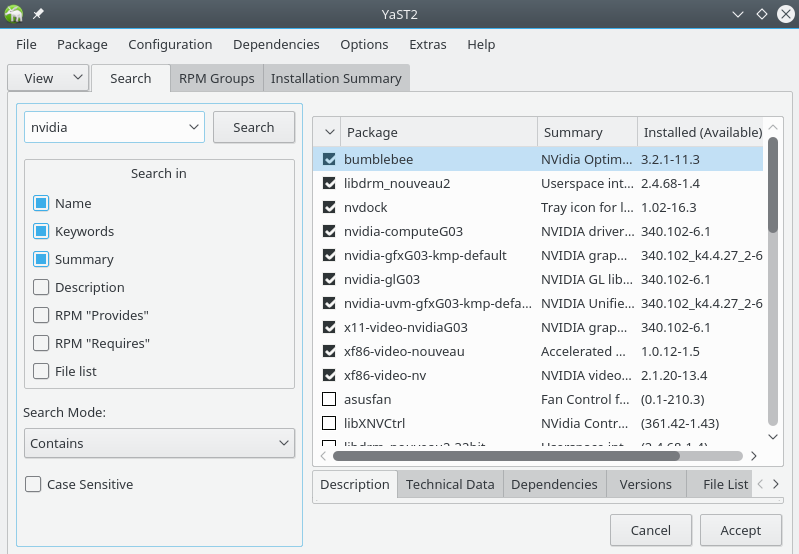The width and height of the screenshot is (799, 554).
Task: Sort by Summary column header
Action: (587, 133)
